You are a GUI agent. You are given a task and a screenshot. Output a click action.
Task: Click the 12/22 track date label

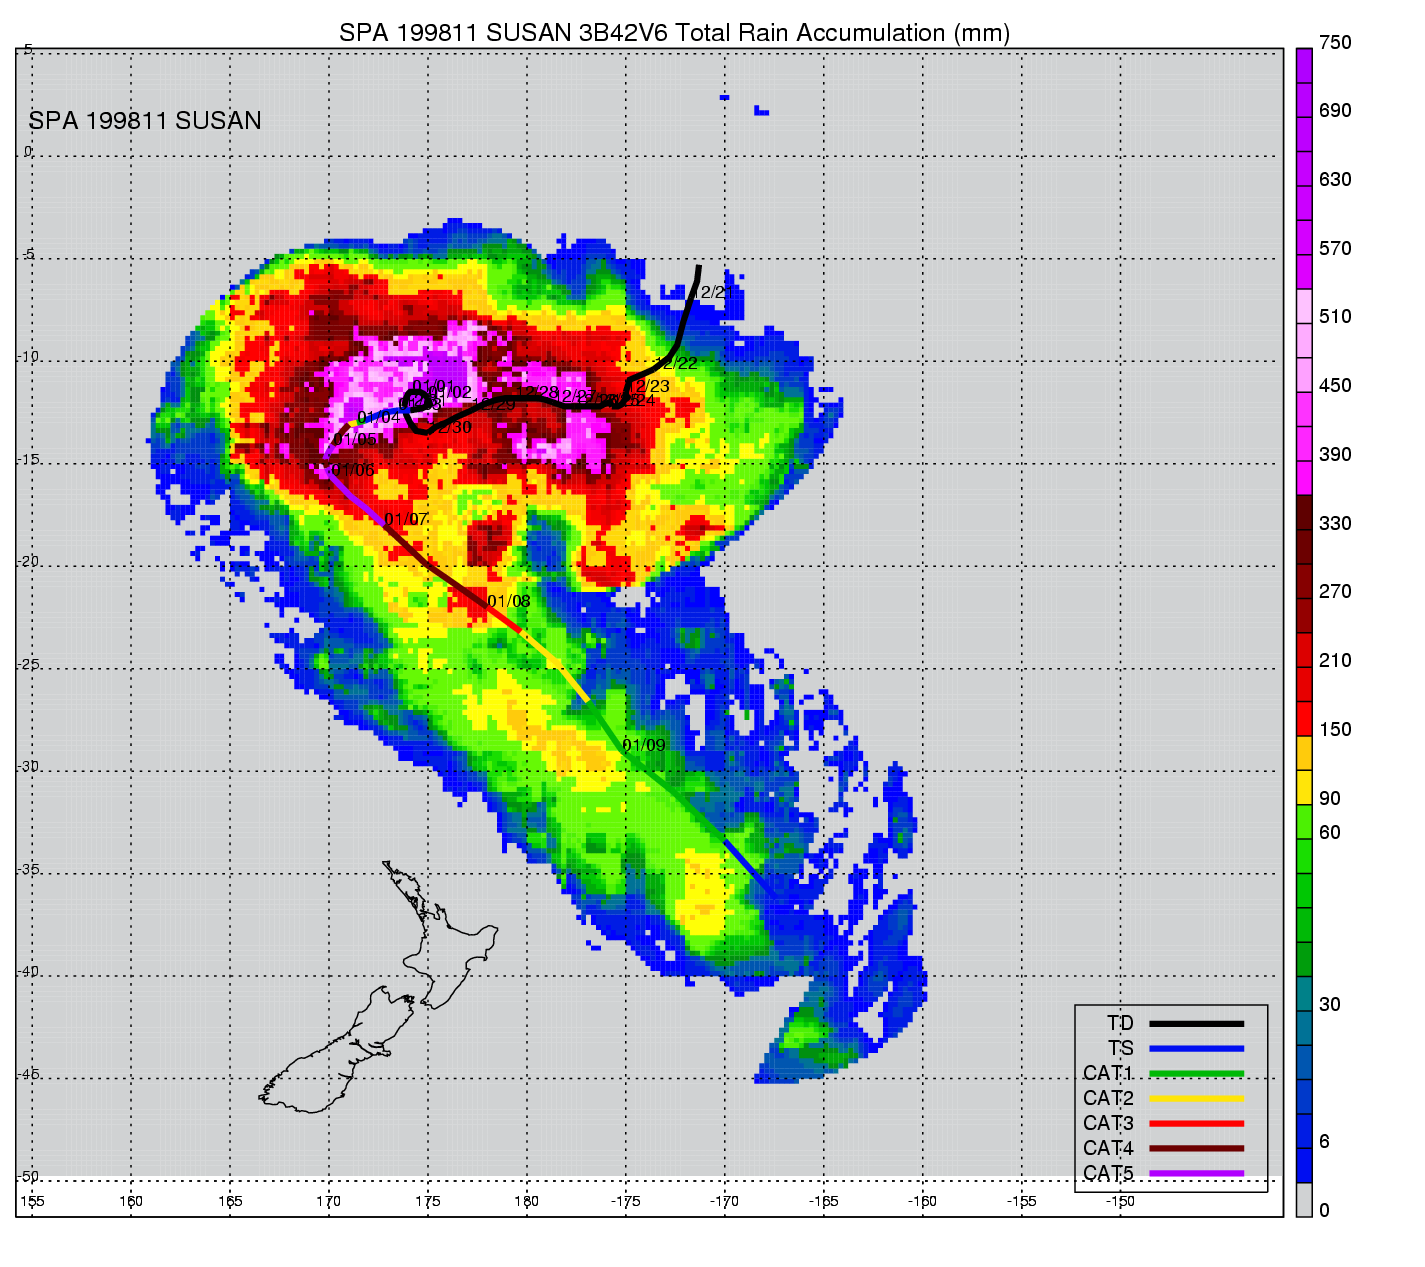pyautogui.click(x=676, y=364)
